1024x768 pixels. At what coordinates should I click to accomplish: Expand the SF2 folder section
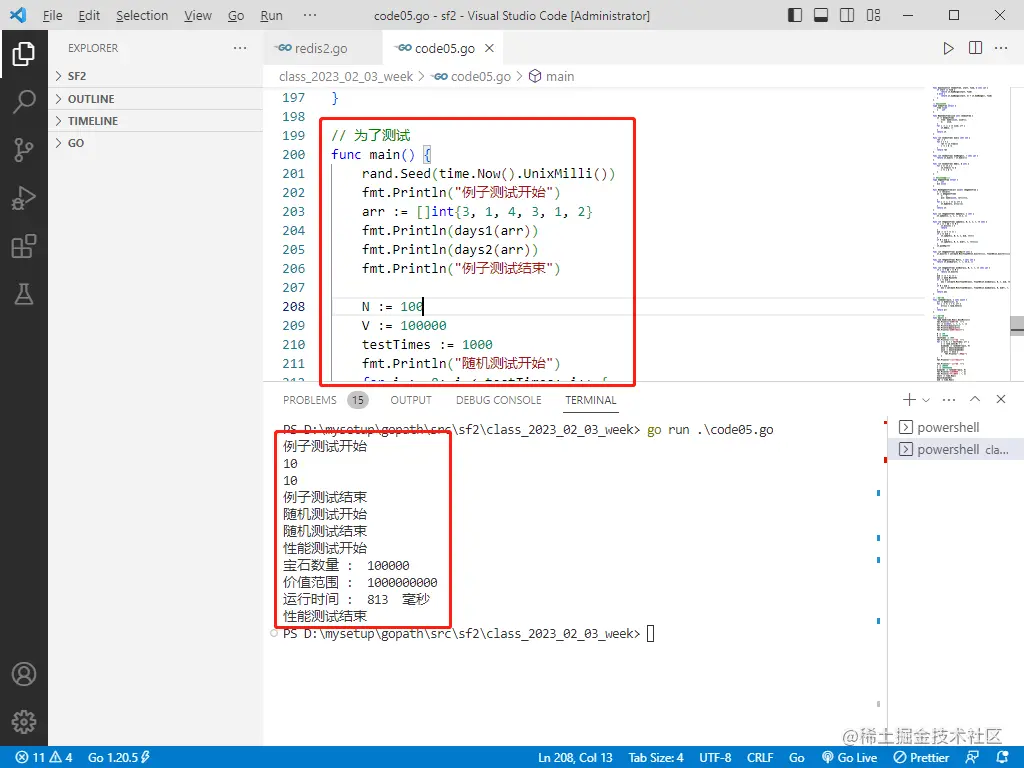pyautogui.click(x=155, y=76)
